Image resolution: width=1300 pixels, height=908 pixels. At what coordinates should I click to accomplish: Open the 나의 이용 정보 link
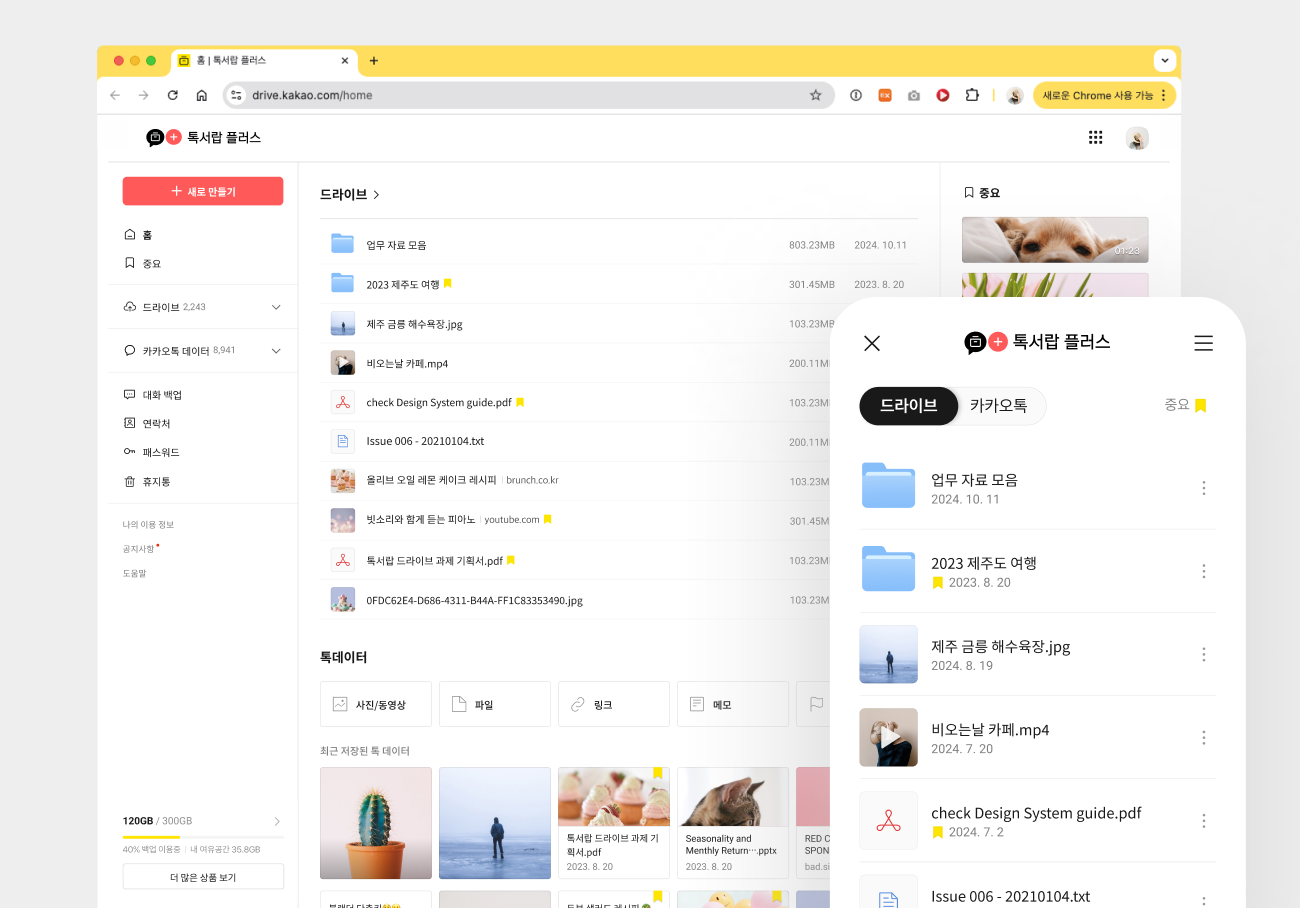pos(148,525)
